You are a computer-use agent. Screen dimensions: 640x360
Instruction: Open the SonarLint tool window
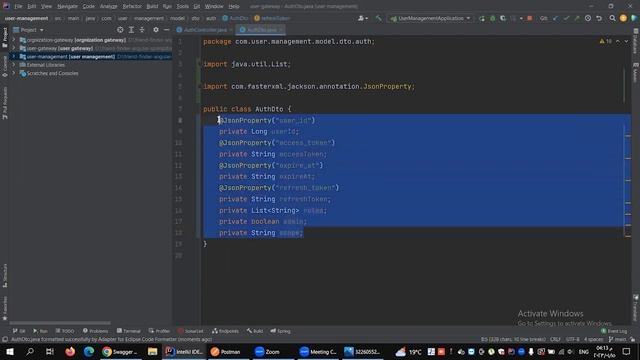190,331
